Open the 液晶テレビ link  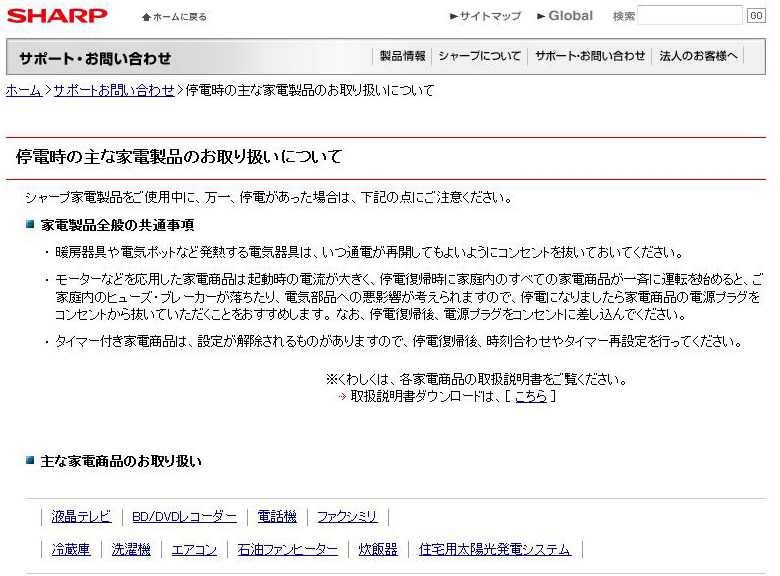(x=81, y=517)
